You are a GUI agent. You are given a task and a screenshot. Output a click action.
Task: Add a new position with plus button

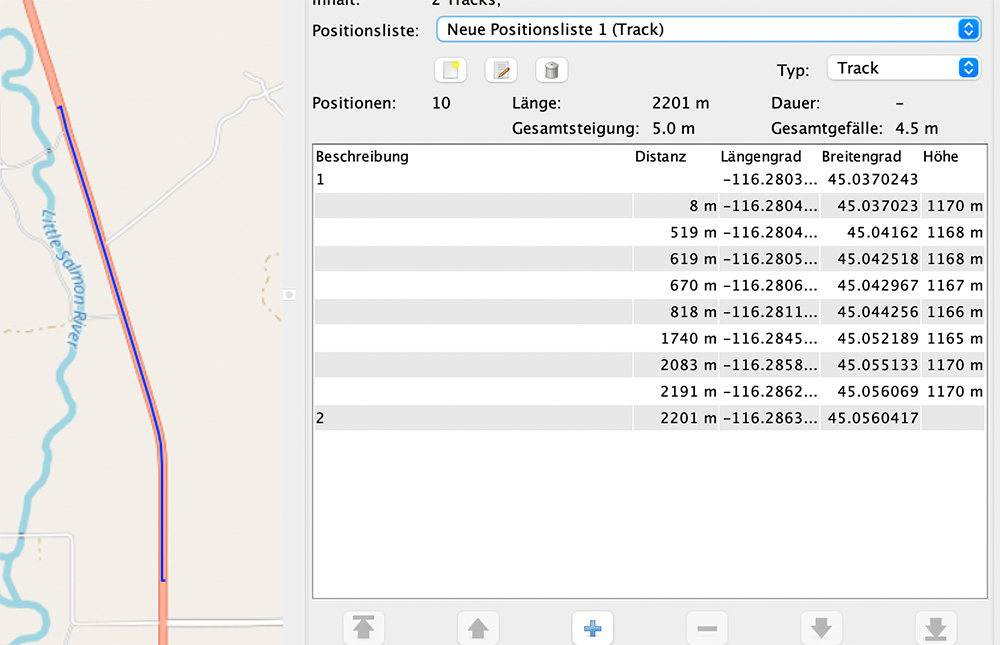(x=592, y=629)
